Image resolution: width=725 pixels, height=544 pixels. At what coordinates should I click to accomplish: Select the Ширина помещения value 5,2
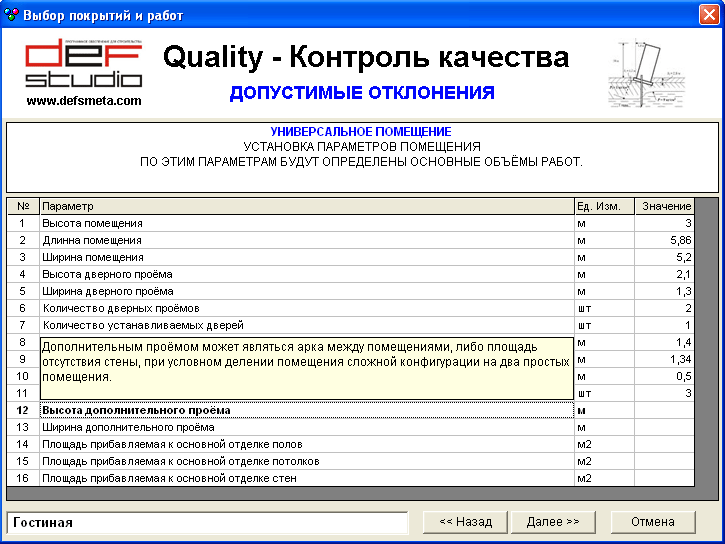pyautogui.click(x=663, y=258)
